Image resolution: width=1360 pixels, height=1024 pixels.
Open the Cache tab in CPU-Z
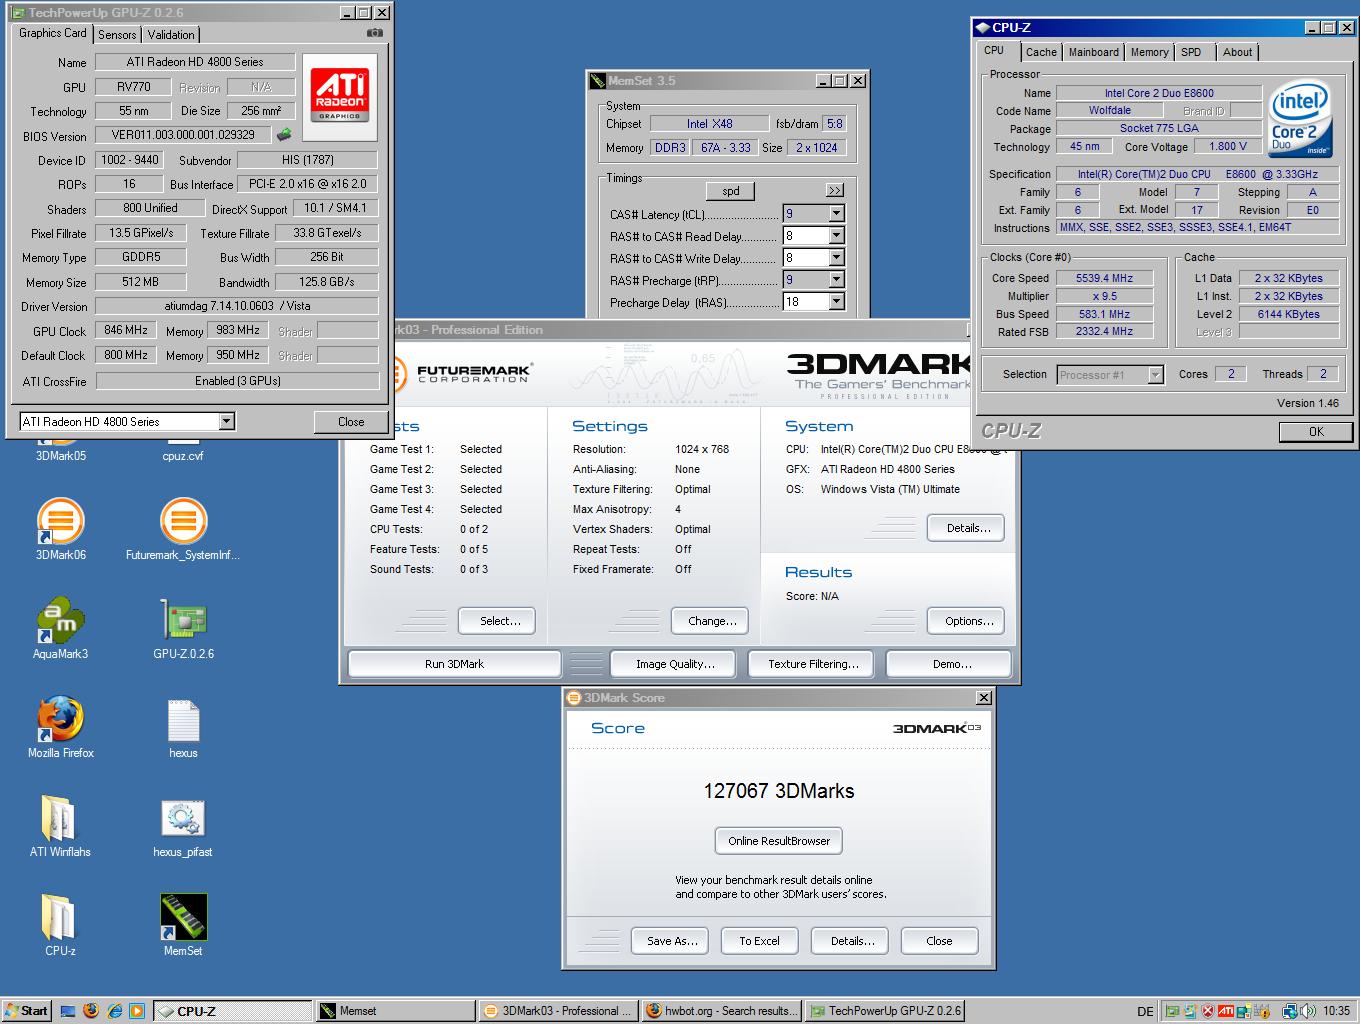(x=1041, y=52)
